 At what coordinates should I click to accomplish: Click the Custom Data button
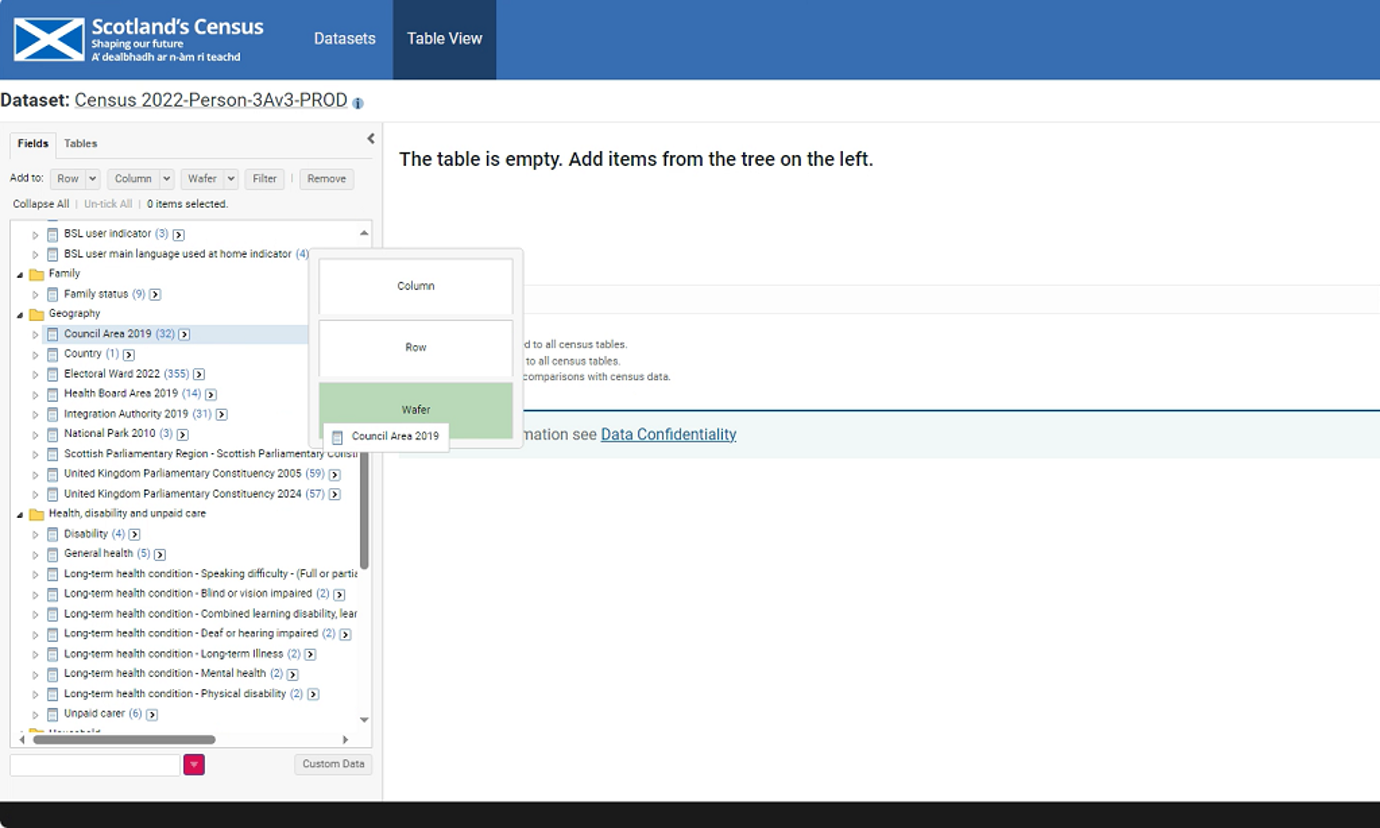coord(333,764)
